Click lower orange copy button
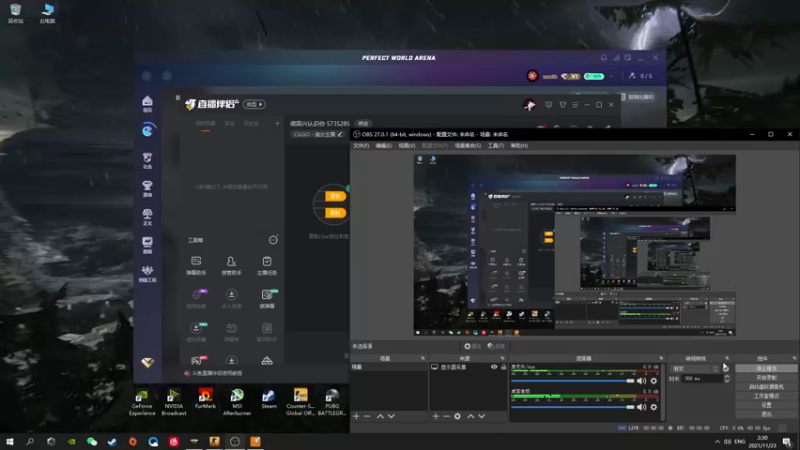 [x=336, y=213]
